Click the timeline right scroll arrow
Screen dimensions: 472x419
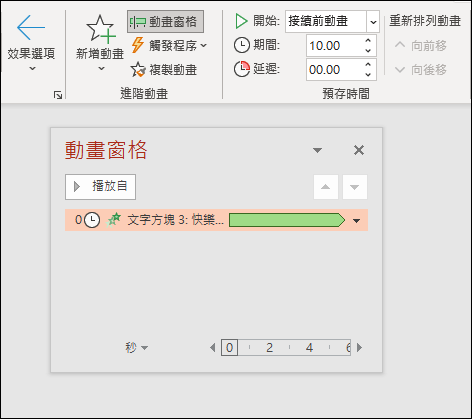click(x=359, y=348)
